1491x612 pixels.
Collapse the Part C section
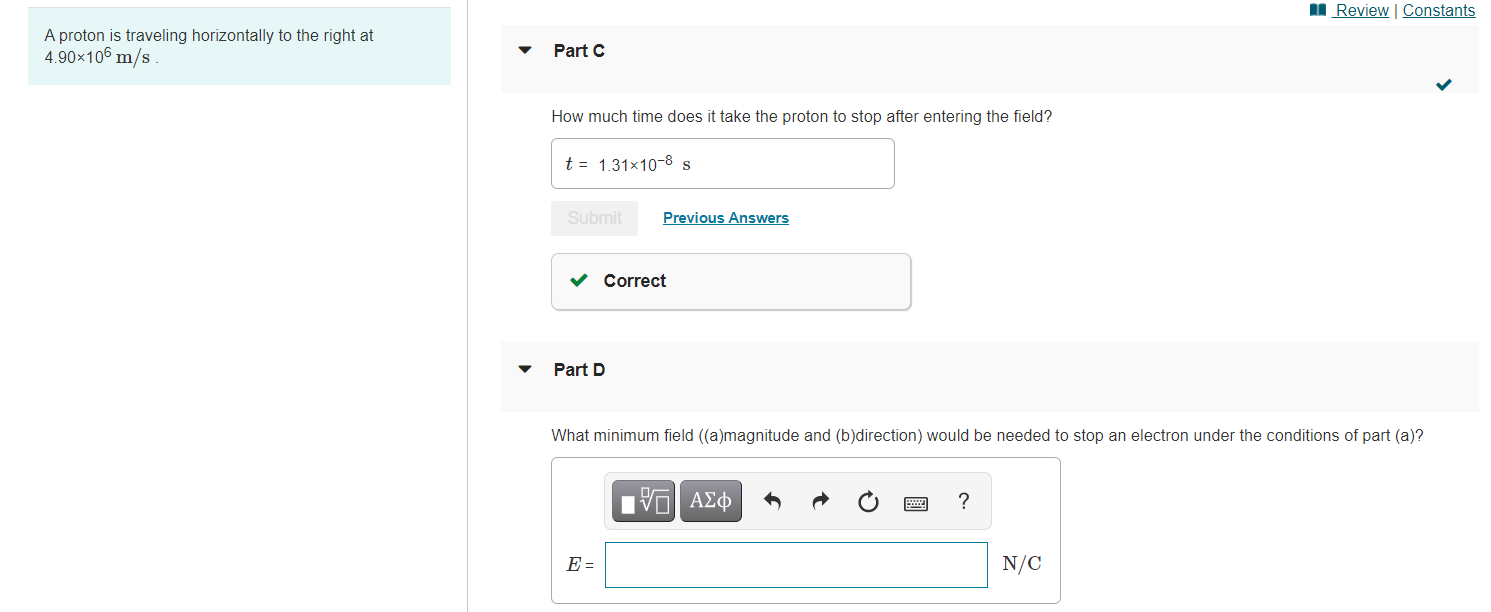525,49
